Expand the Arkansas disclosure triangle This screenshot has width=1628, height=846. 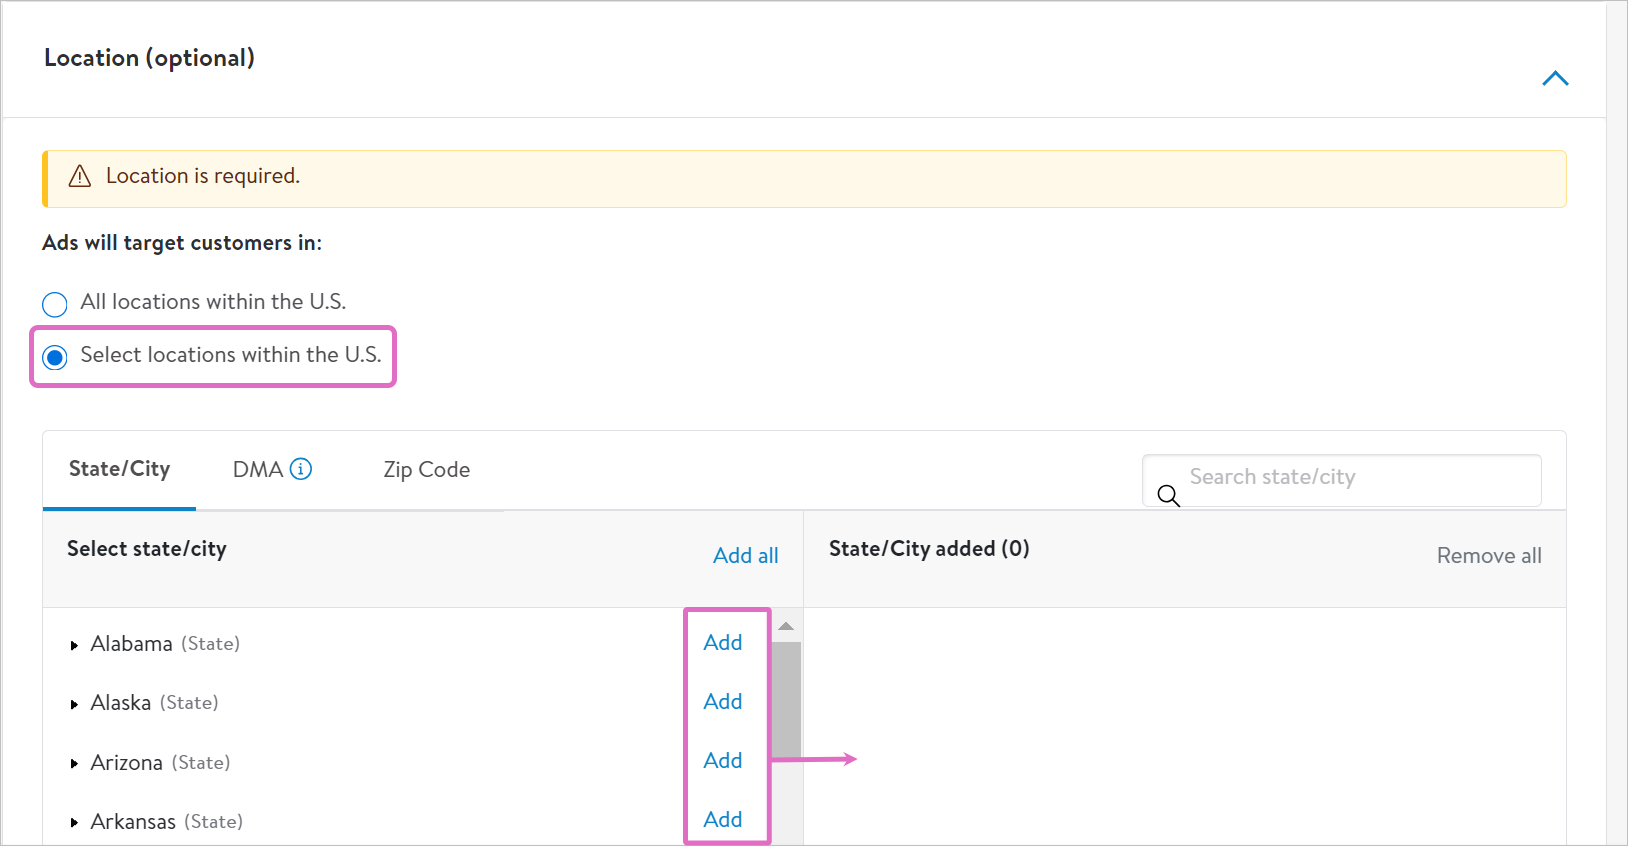pyautogui.click(x=74, y=823)
